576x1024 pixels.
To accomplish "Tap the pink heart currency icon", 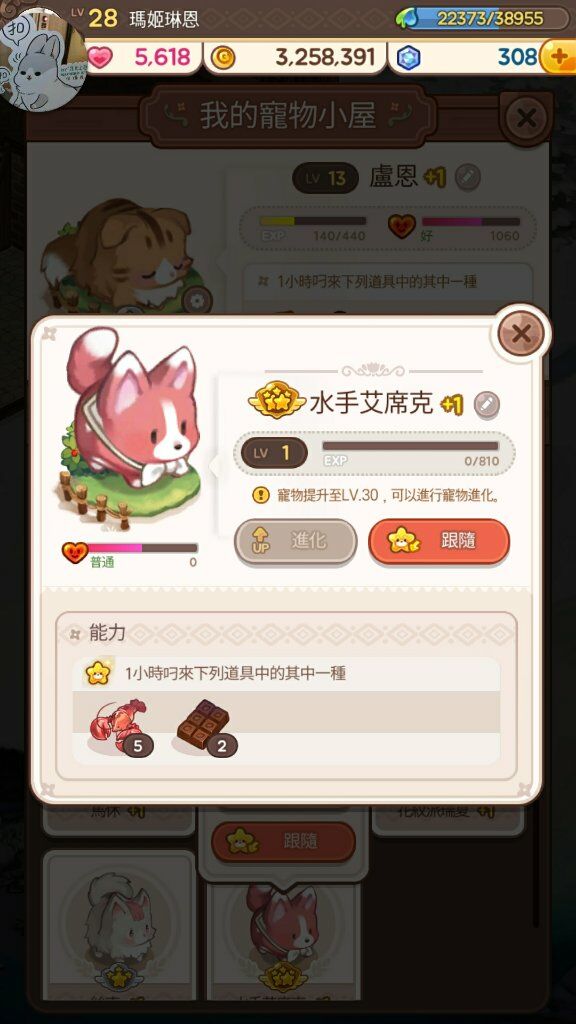I will (x=100, y=57).
